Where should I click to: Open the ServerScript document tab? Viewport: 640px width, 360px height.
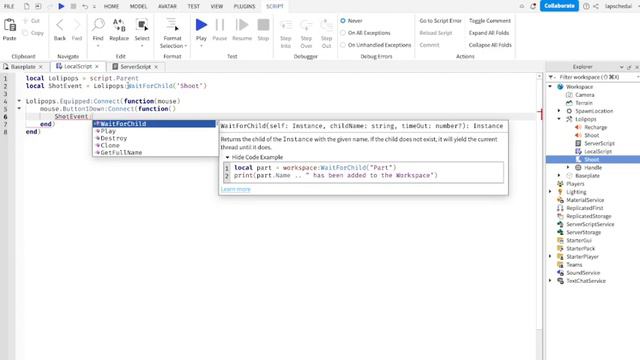click(136, 67)
